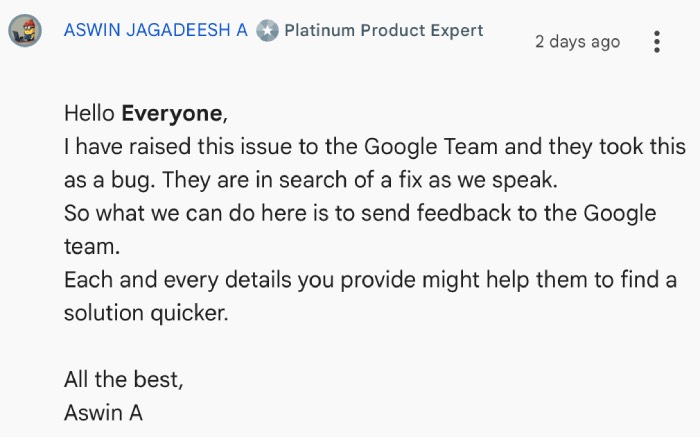700x437 pixels.
Task: Open the three-dot more options menu
Action: [x=656, y=42]
